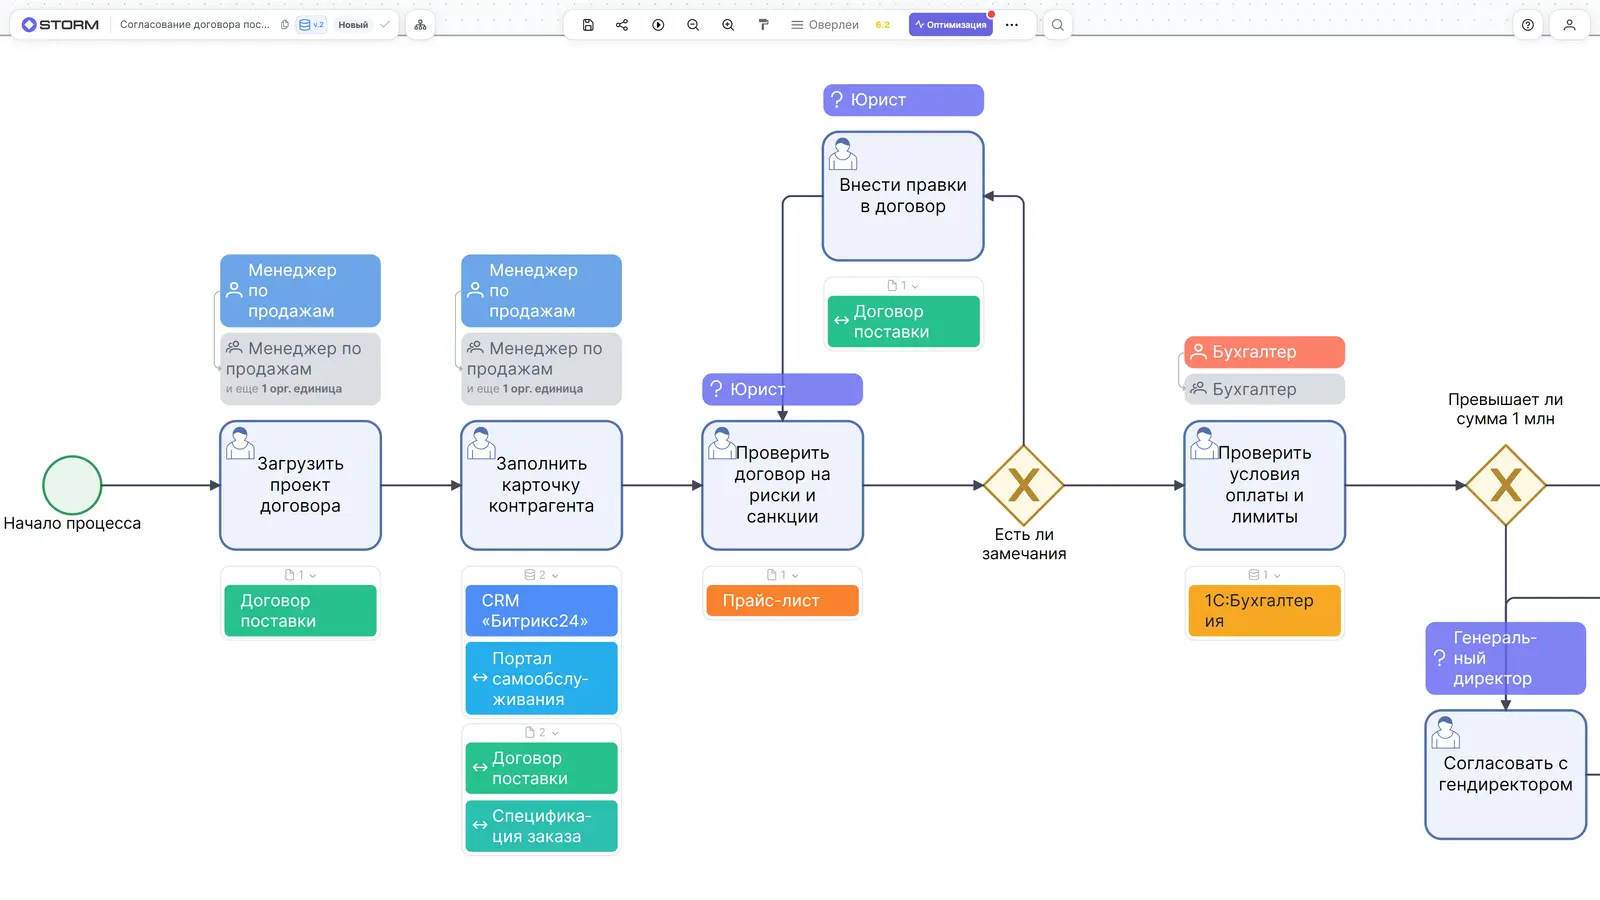Click the '1С:Бухгалтерия' system chip
1600x900 pixels.
(x=1265, y=611)
